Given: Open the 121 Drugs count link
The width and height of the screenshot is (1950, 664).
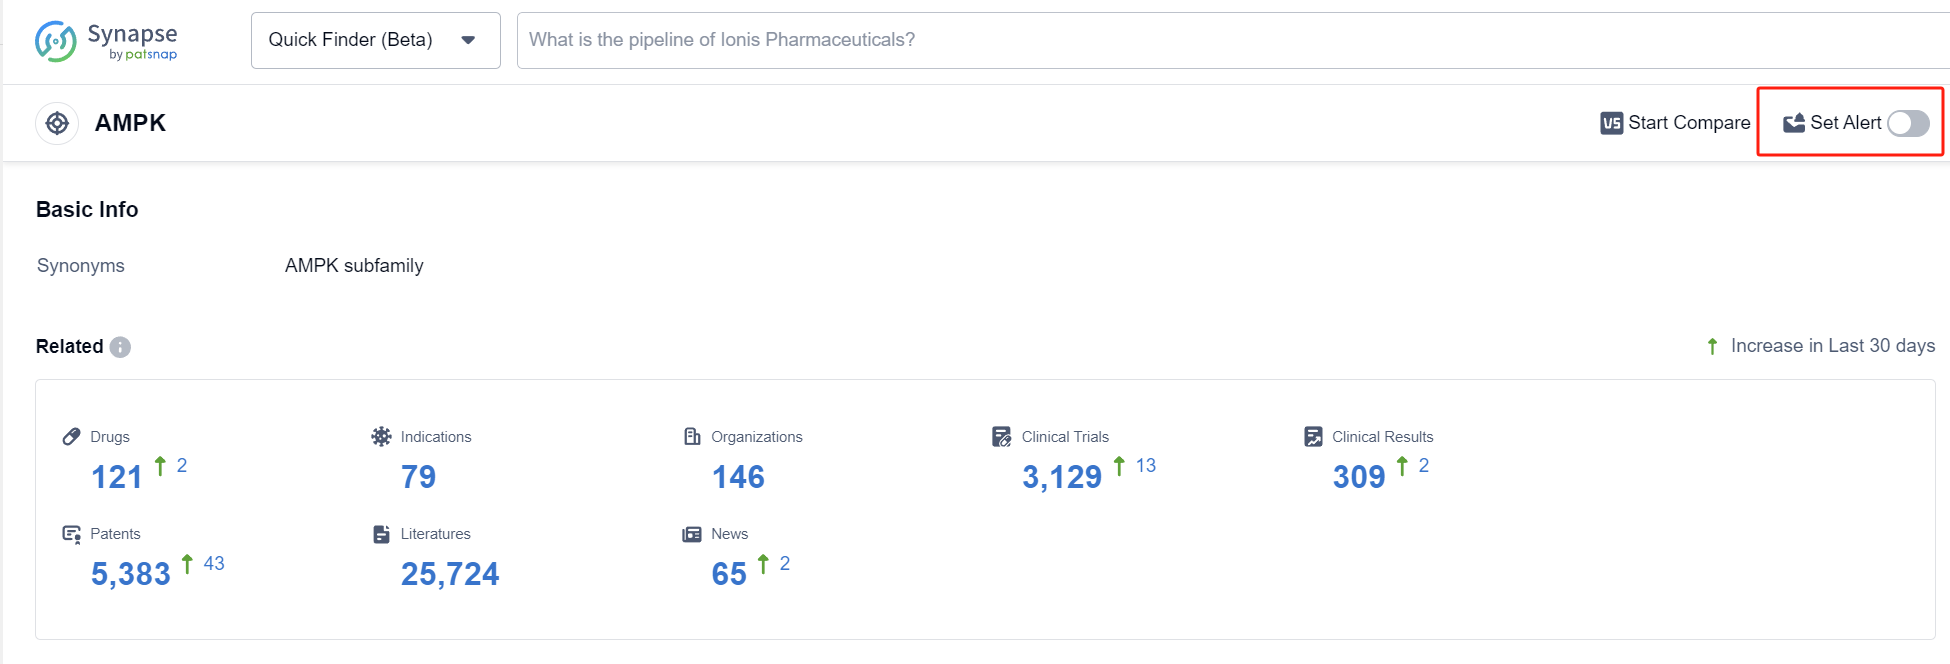Looking at the screenshot, I should (x=117, y=477).
